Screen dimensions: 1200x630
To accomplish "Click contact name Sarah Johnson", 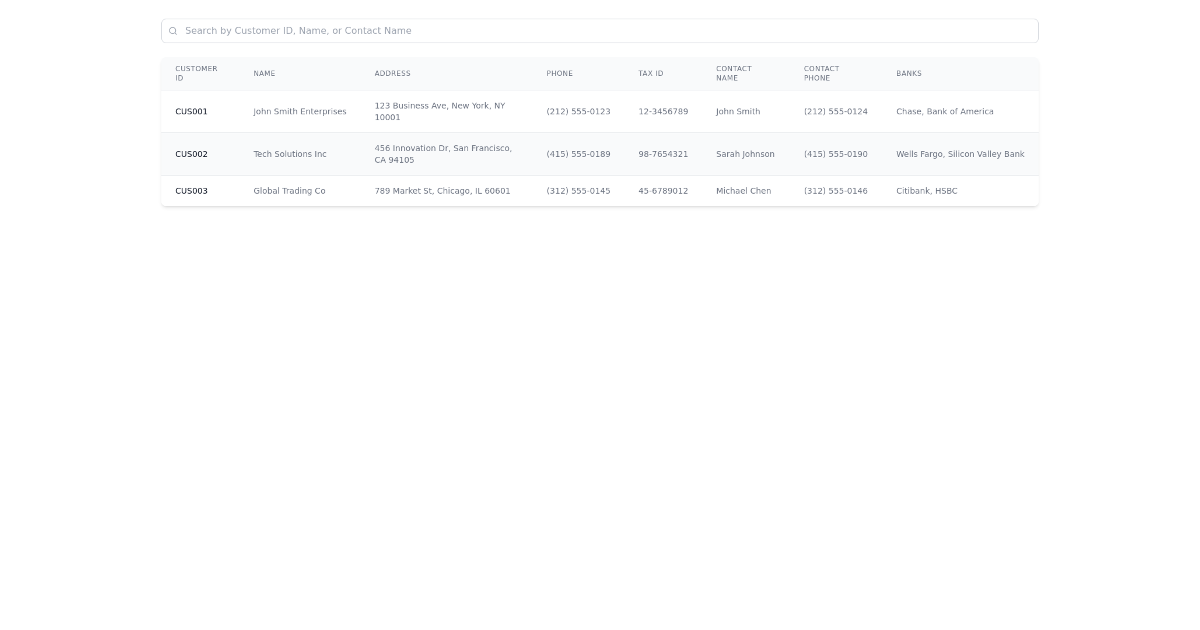I will [745, 155].
